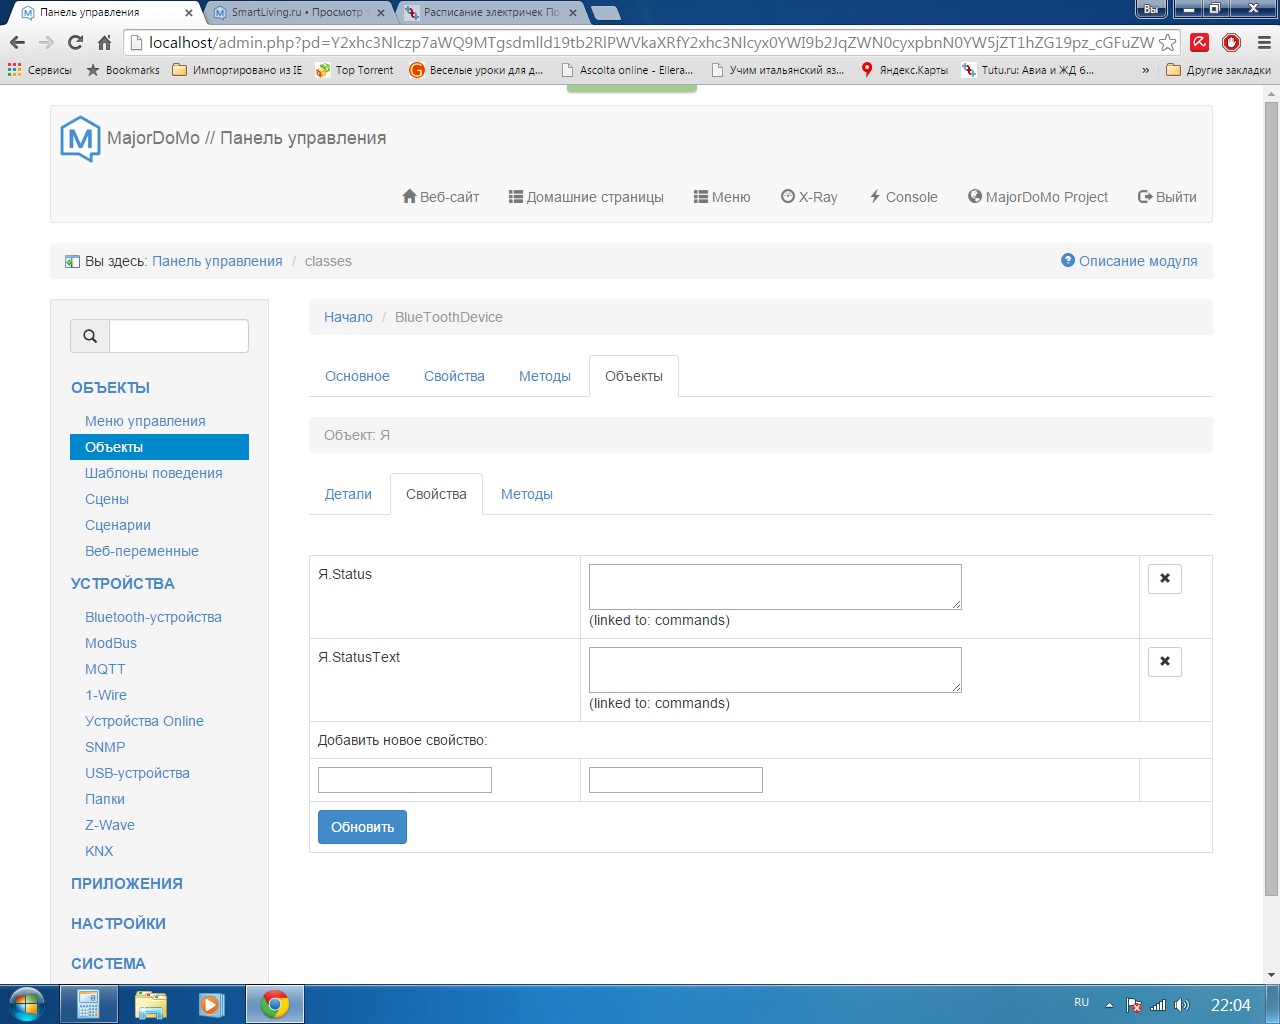Open Шаблоны поведения in sidebar
This screenshot has width=1280, height=1024.
coord(154,473)
